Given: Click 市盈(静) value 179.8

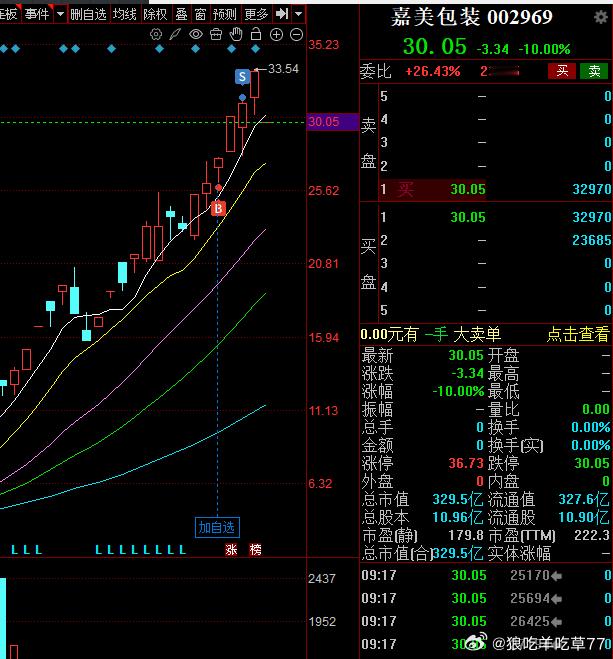Looking at the screenshot, I should tap(466, 535).
